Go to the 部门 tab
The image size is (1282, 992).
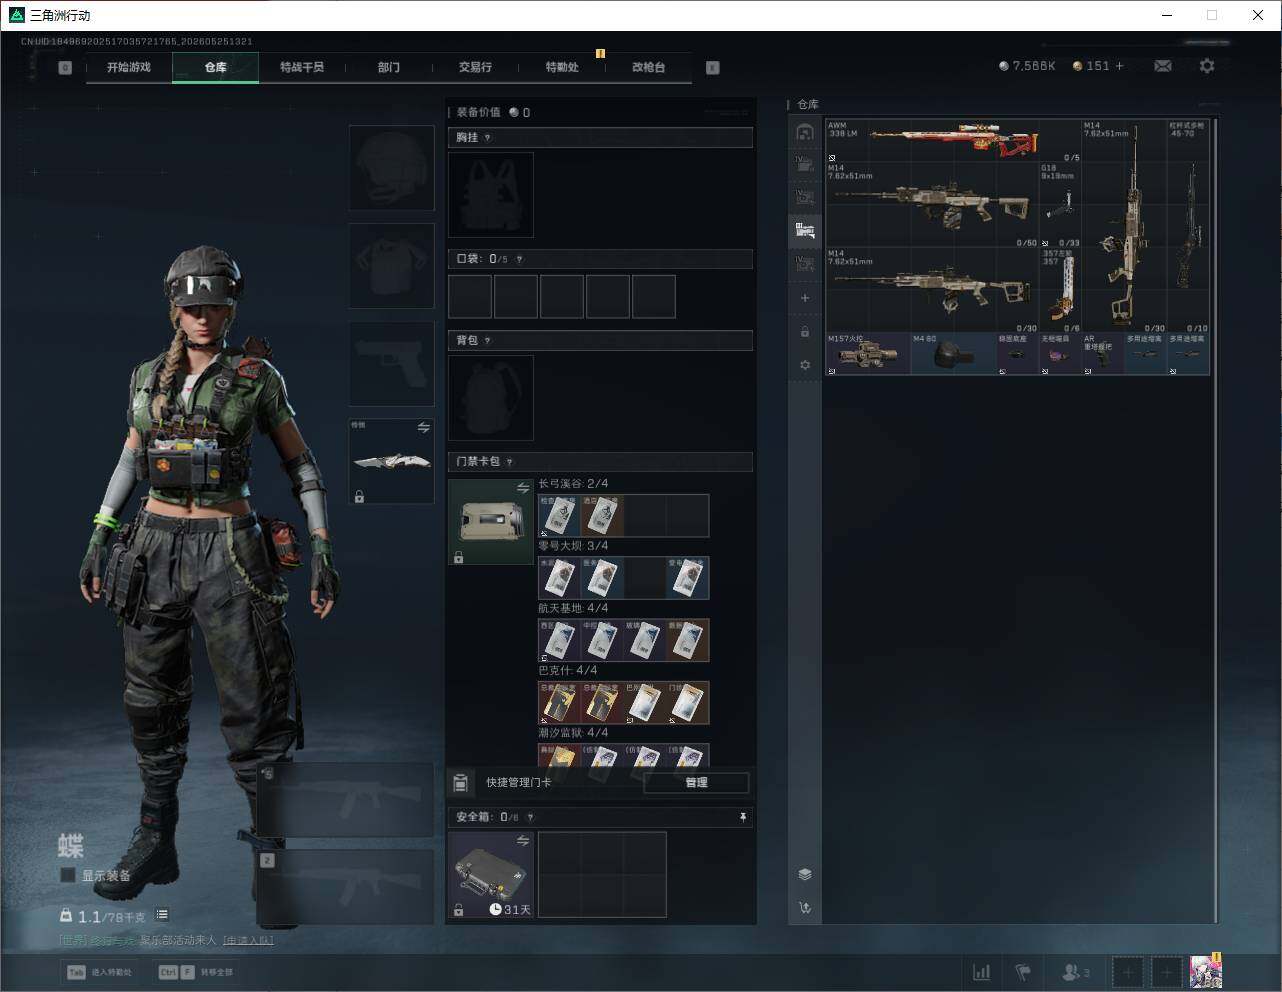click(389, 67)
